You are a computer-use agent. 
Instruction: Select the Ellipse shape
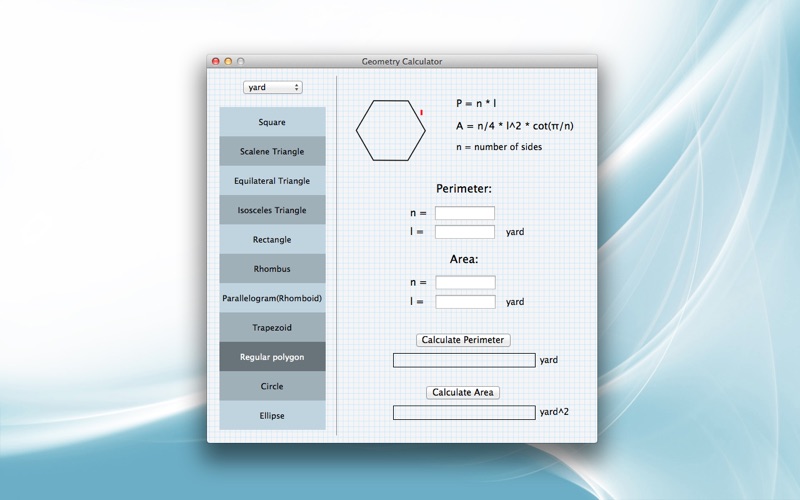(x=272, y=415)
